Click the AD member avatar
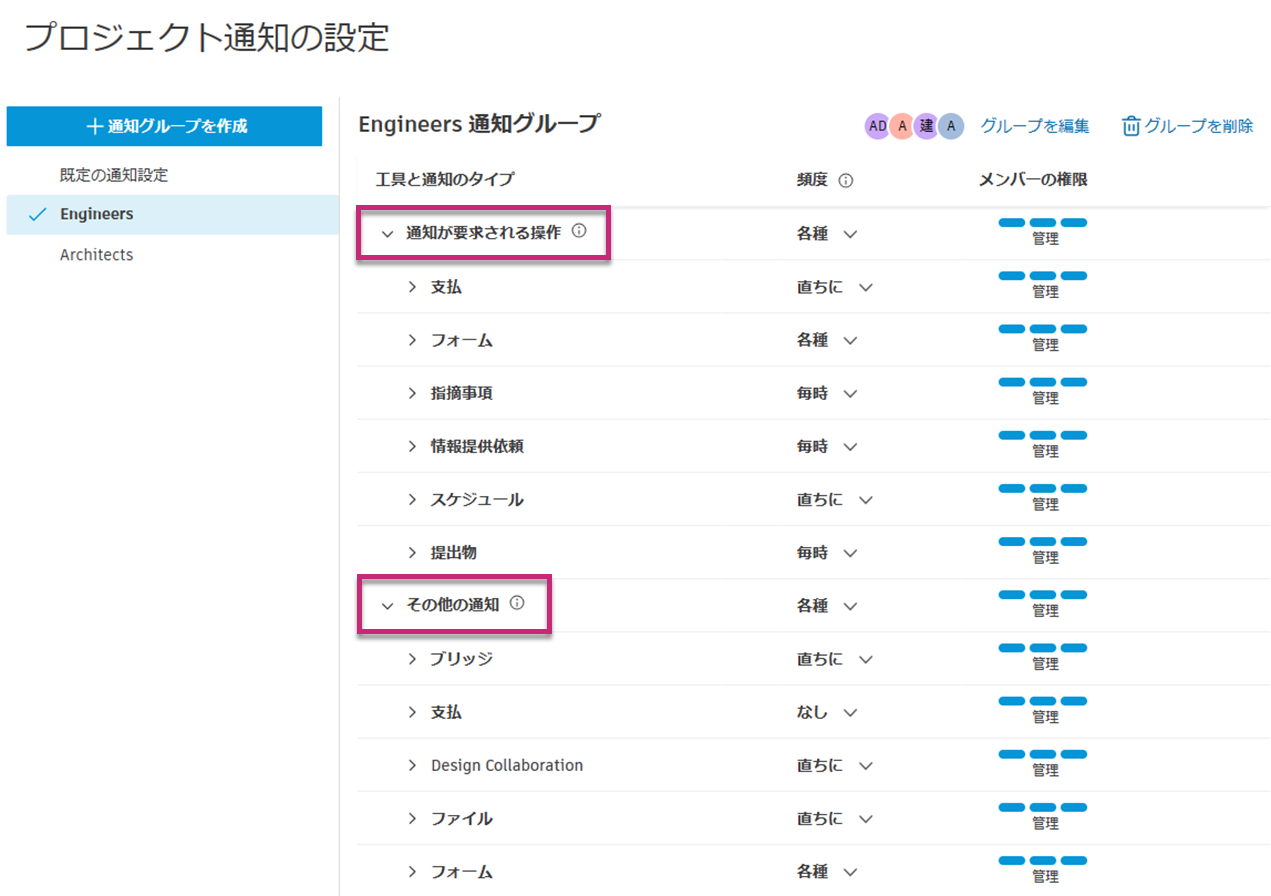Image resolution: width=1271 pixels, height=896 pixels. click(877, 125)
